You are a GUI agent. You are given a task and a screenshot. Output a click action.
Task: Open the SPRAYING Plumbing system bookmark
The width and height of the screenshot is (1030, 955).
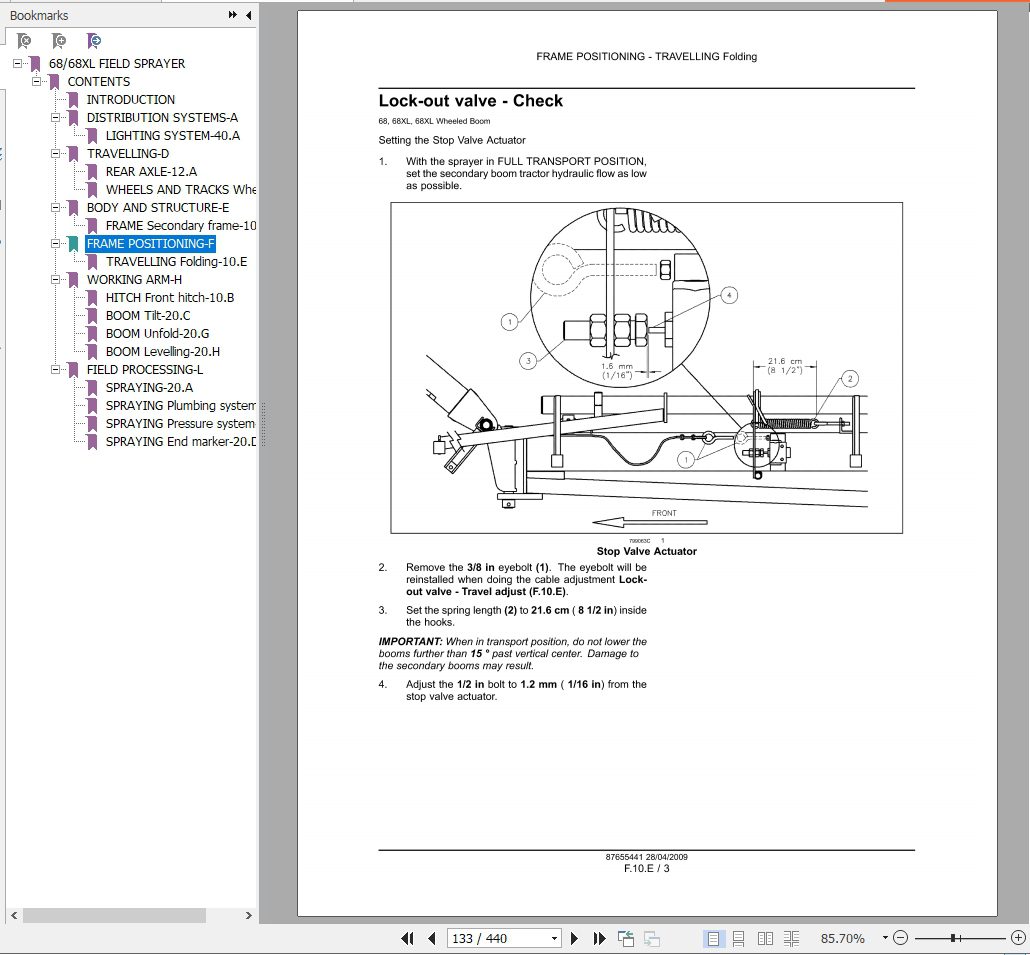coord(181,406)
